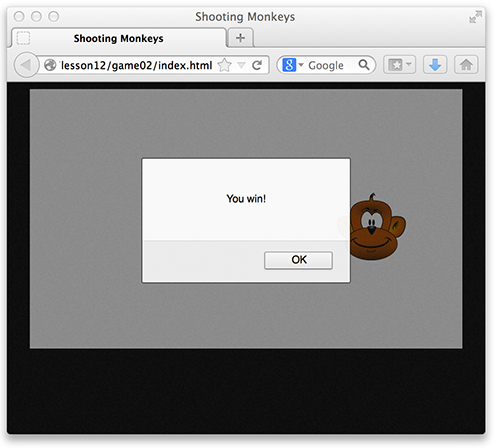Open the bookmarks menu star button
This screenshot has height=448, width=500.
(x=395, y=65)
